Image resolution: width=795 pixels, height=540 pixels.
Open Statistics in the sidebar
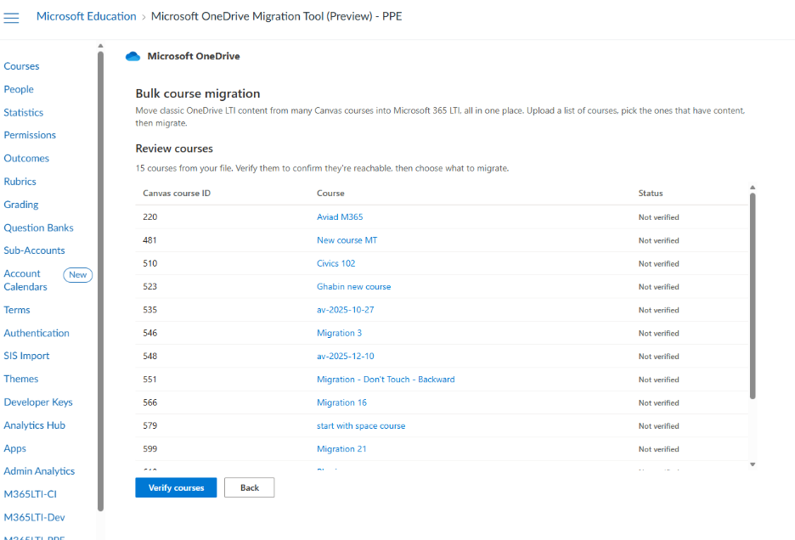click(x=23, y=113)
